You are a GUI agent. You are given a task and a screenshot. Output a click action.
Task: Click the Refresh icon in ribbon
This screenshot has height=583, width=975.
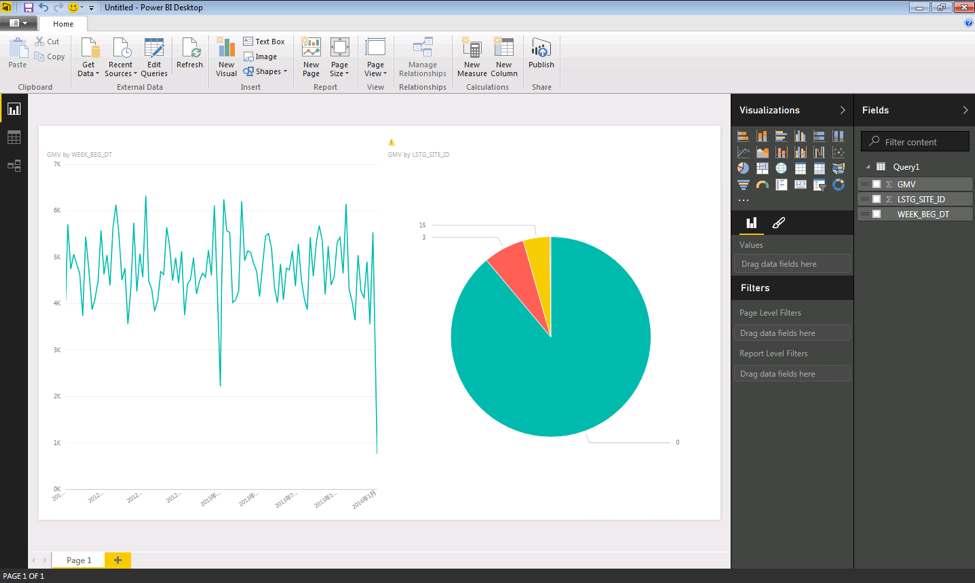coord(189,54)
